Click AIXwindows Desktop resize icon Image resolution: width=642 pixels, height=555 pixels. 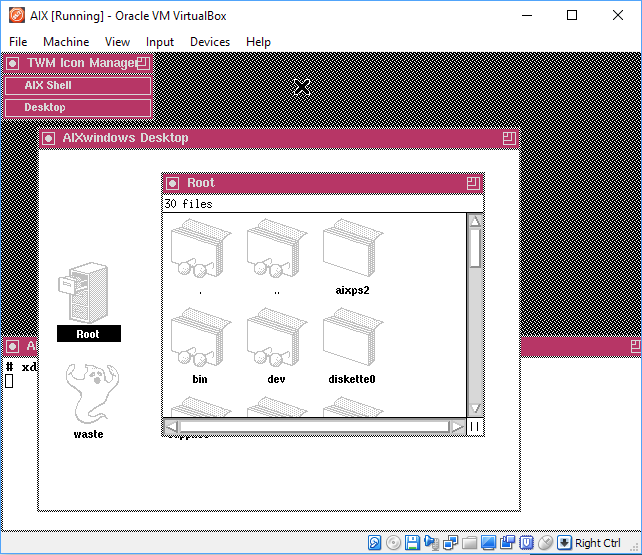[x=509, y=138]
